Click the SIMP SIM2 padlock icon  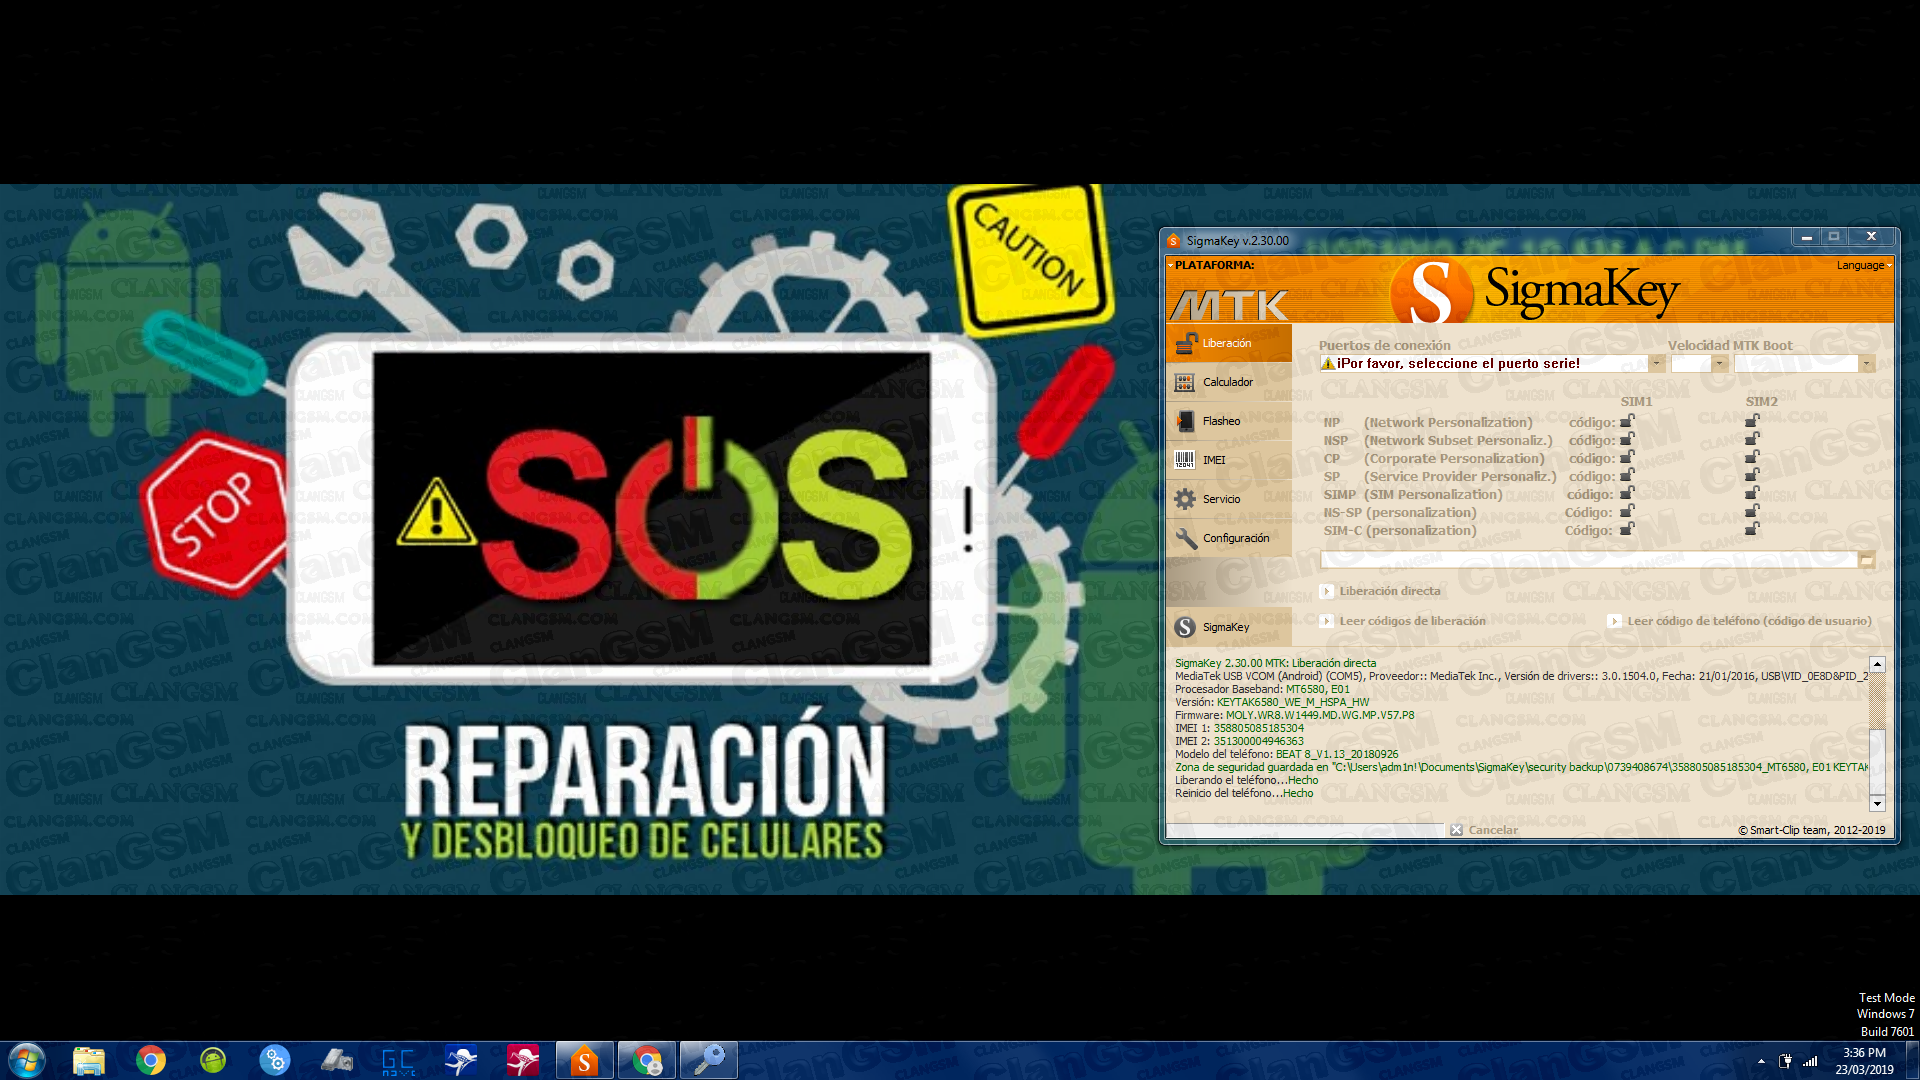(1752, 493)
